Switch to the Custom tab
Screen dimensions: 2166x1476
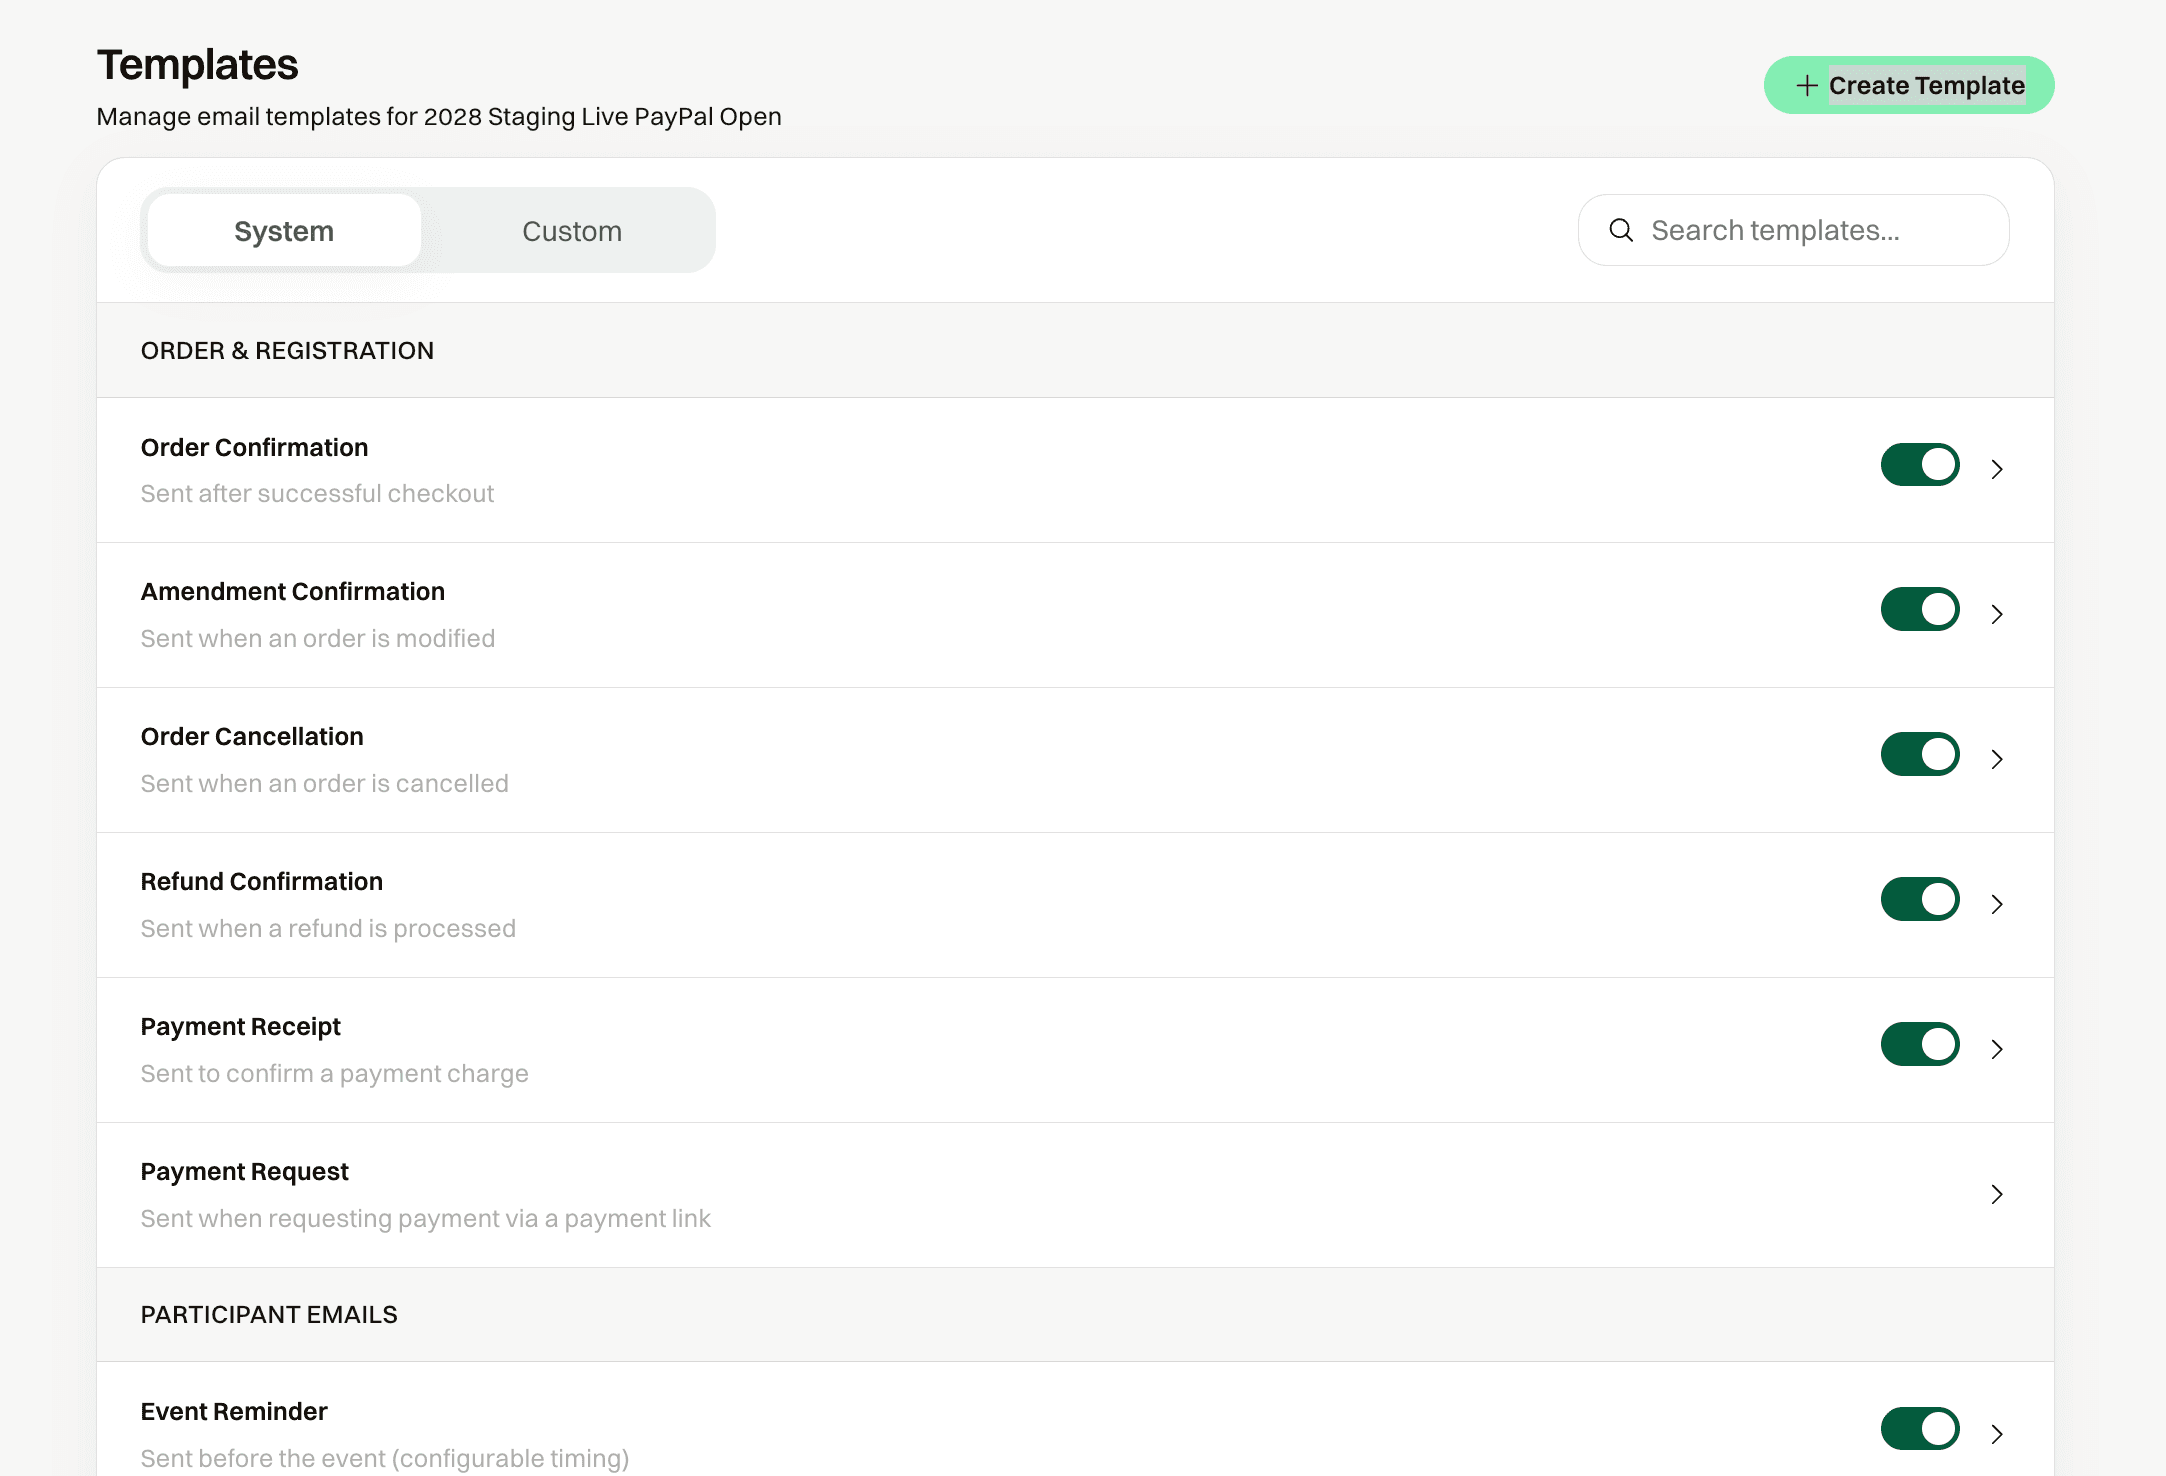coord(572,231)
